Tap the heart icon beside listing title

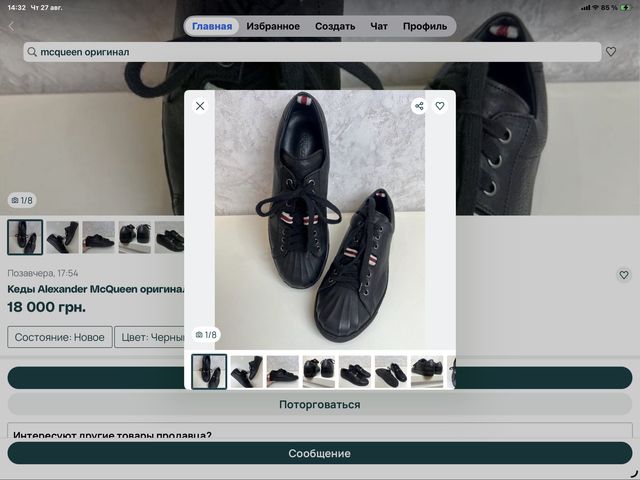[x=624, y=275]
